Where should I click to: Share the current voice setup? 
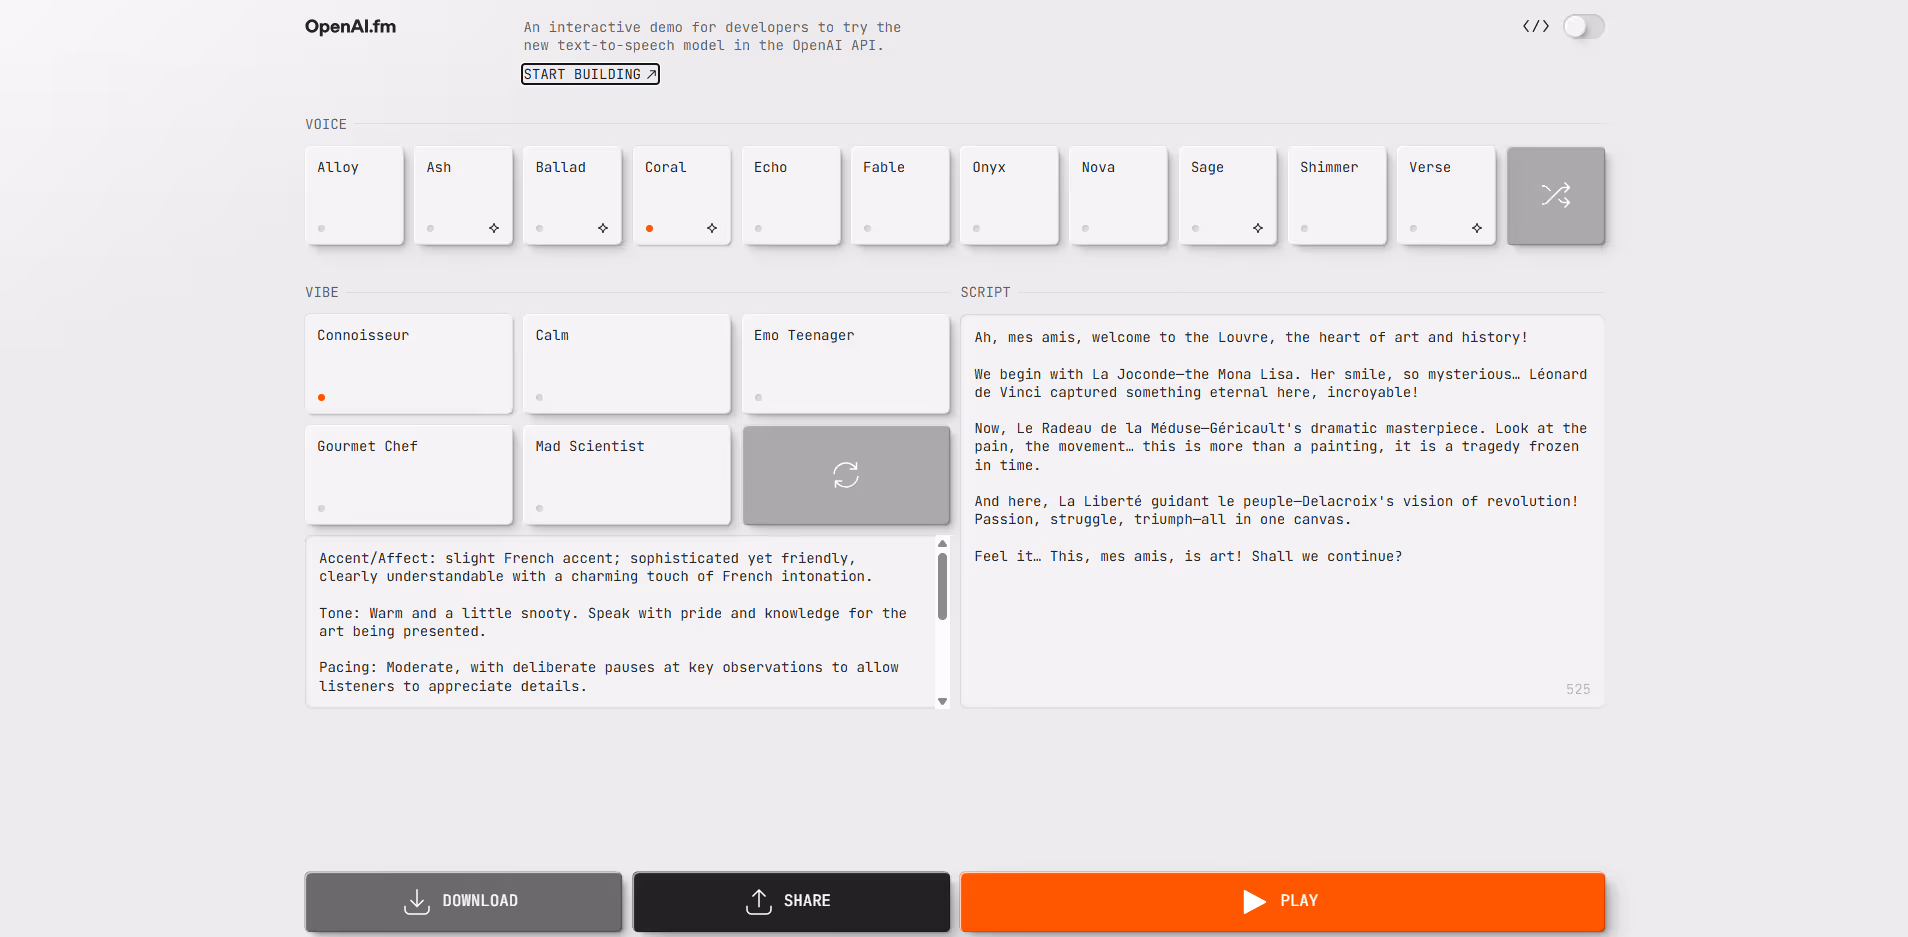791,901
